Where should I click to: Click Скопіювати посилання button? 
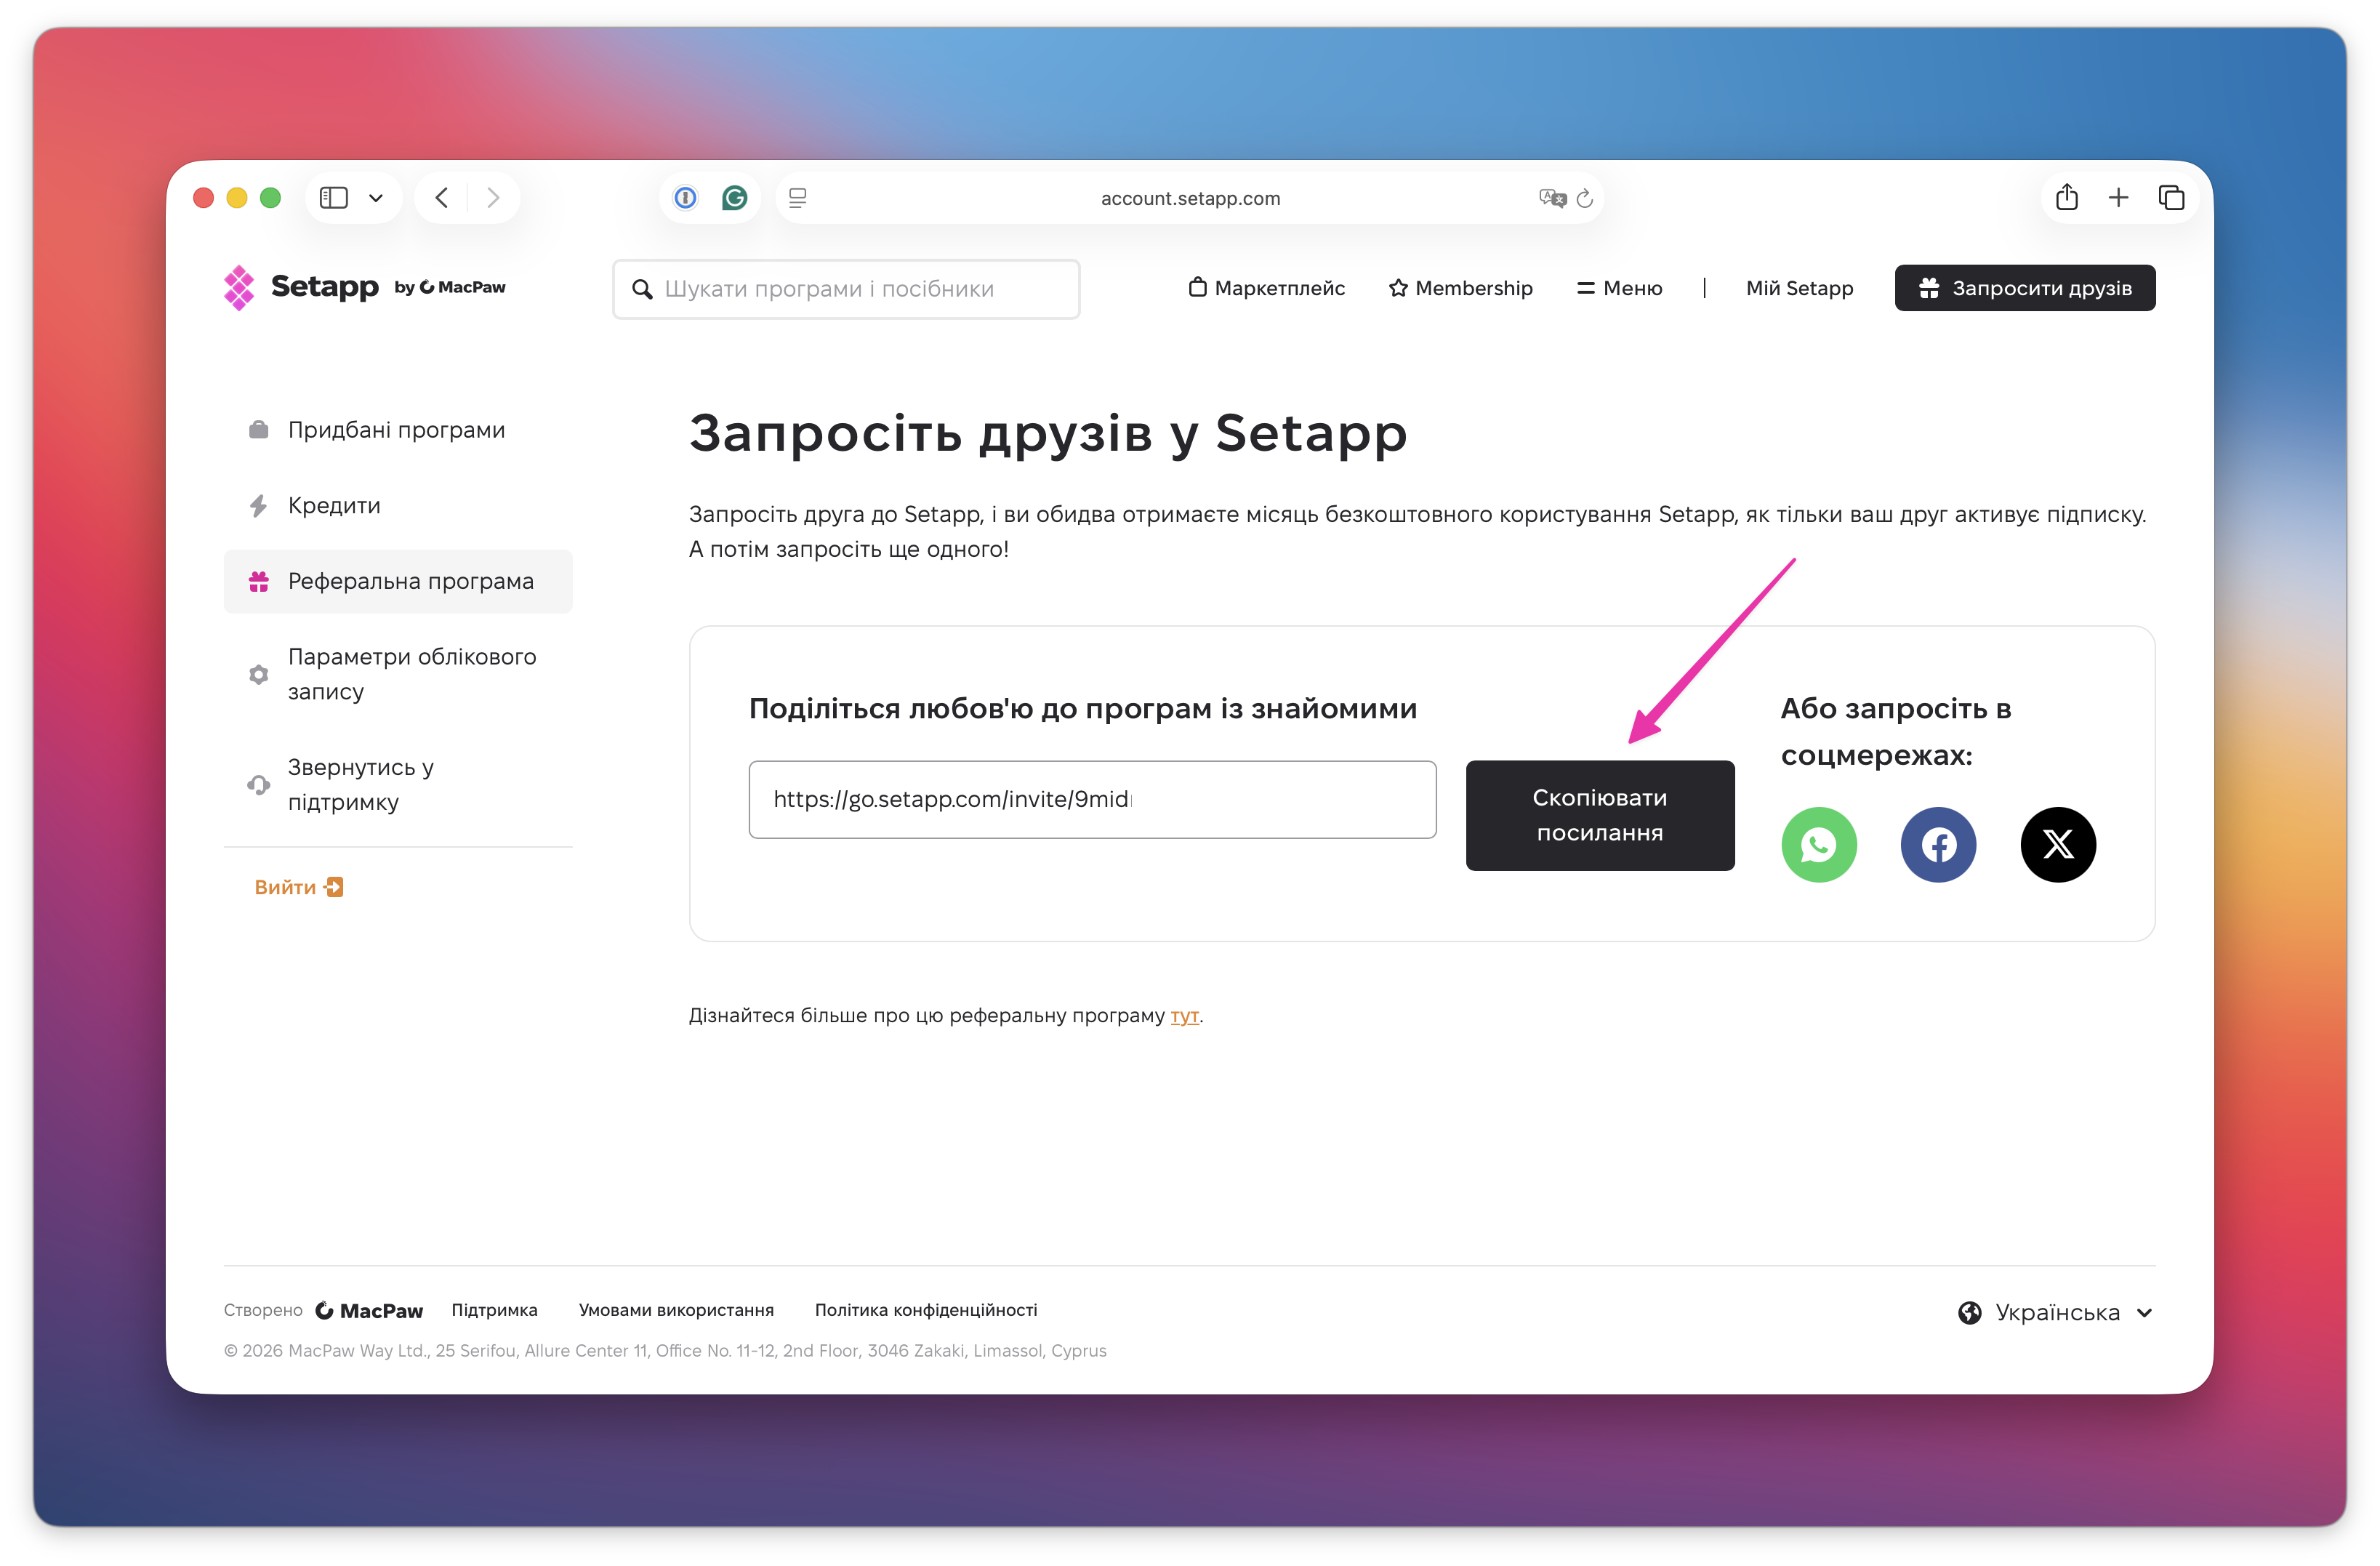point(1599,815)
